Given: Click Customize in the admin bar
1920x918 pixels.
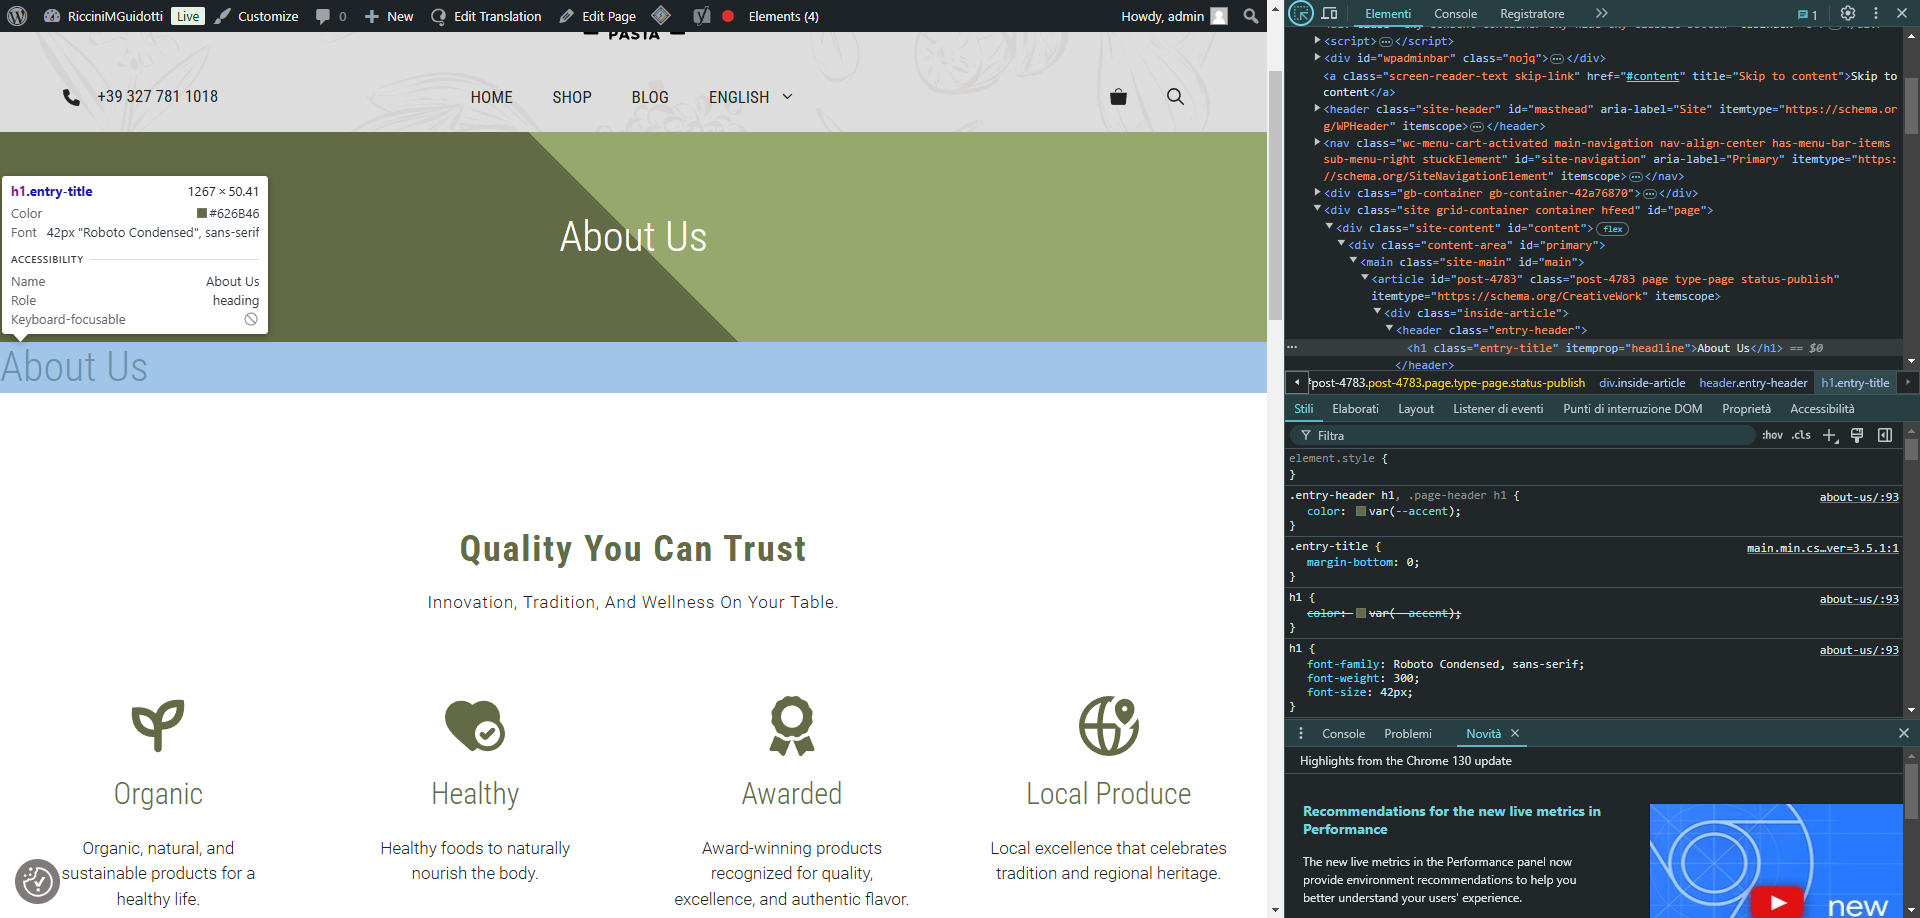Looking at the screenshot, I should tap(256, 16).
